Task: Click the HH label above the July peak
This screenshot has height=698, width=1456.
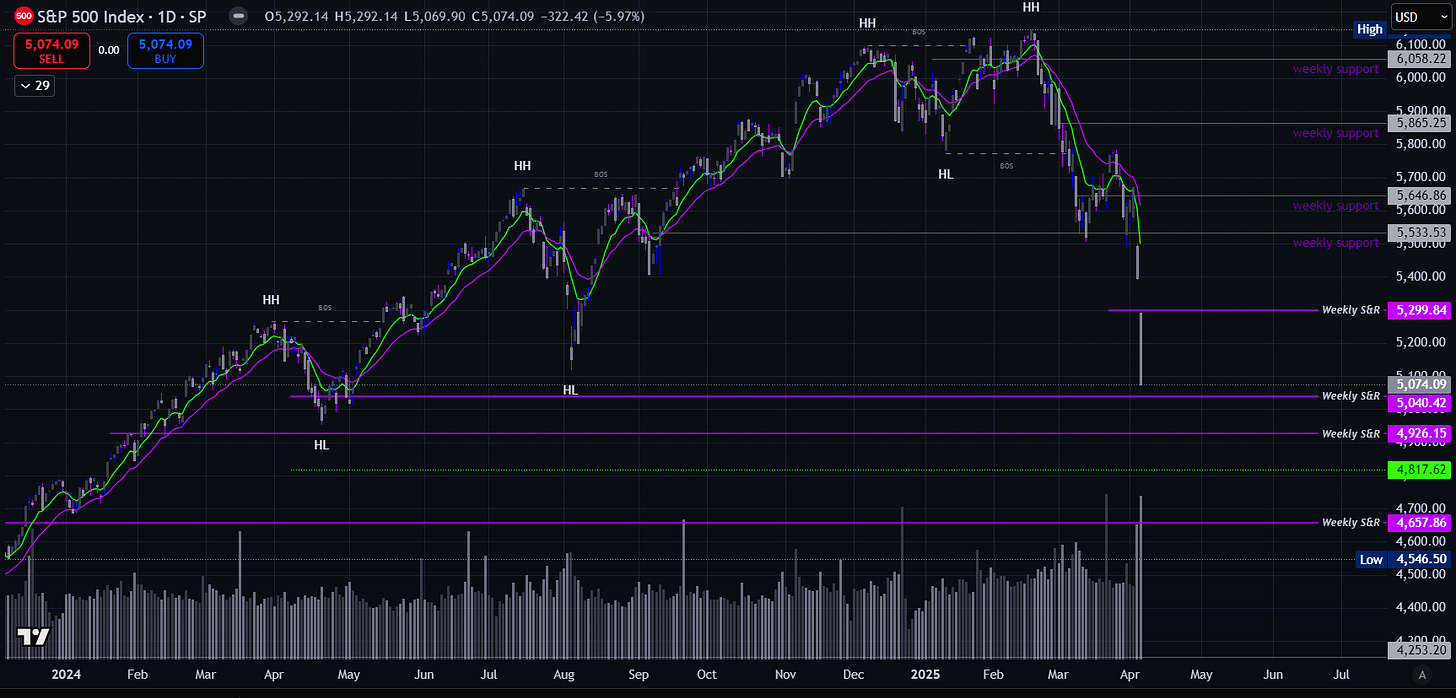Action: [x=523, y=166]
